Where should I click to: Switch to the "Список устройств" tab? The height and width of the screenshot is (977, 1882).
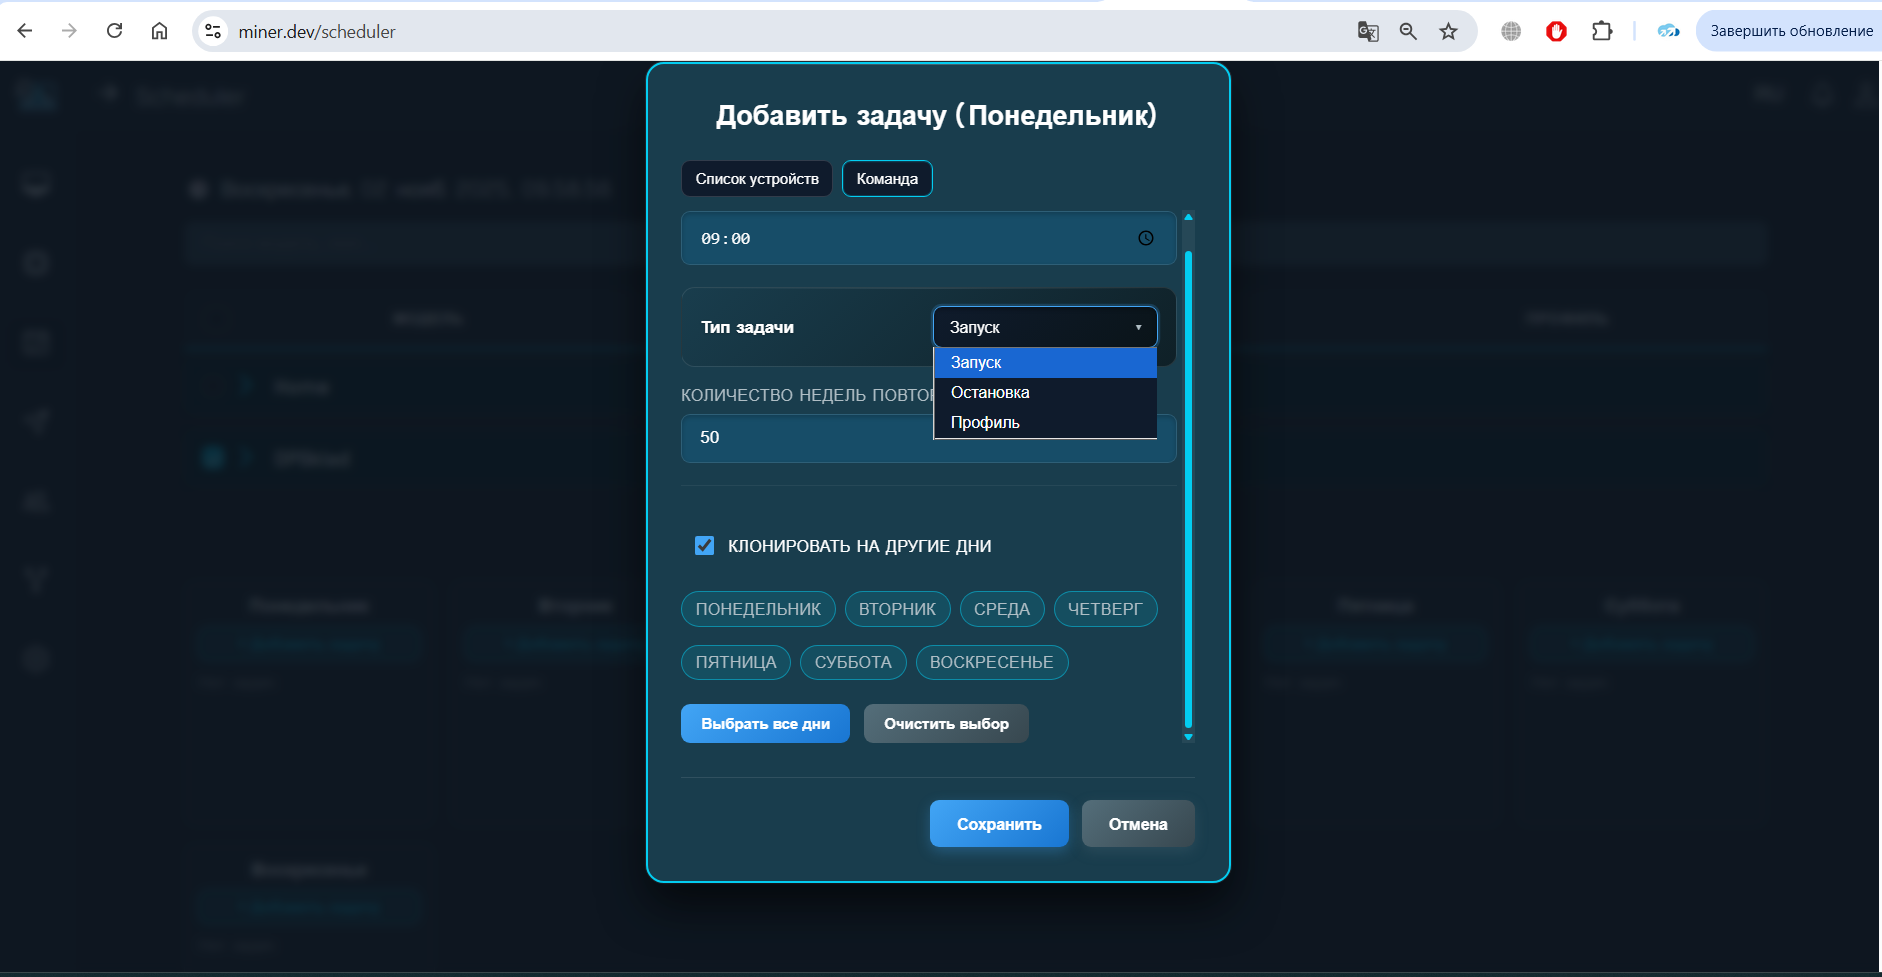[757, 179]
